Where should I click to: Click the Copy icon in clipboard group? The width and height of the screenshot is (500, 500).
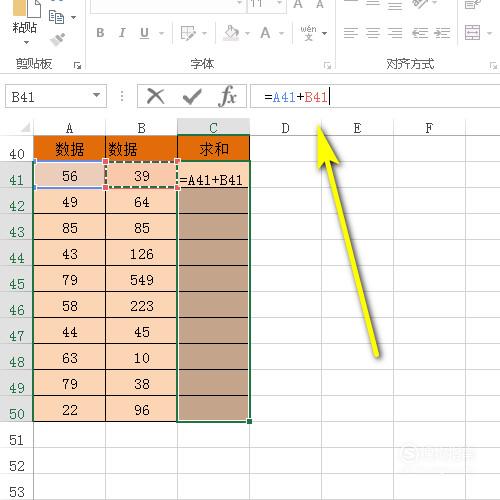pos(56,17)
